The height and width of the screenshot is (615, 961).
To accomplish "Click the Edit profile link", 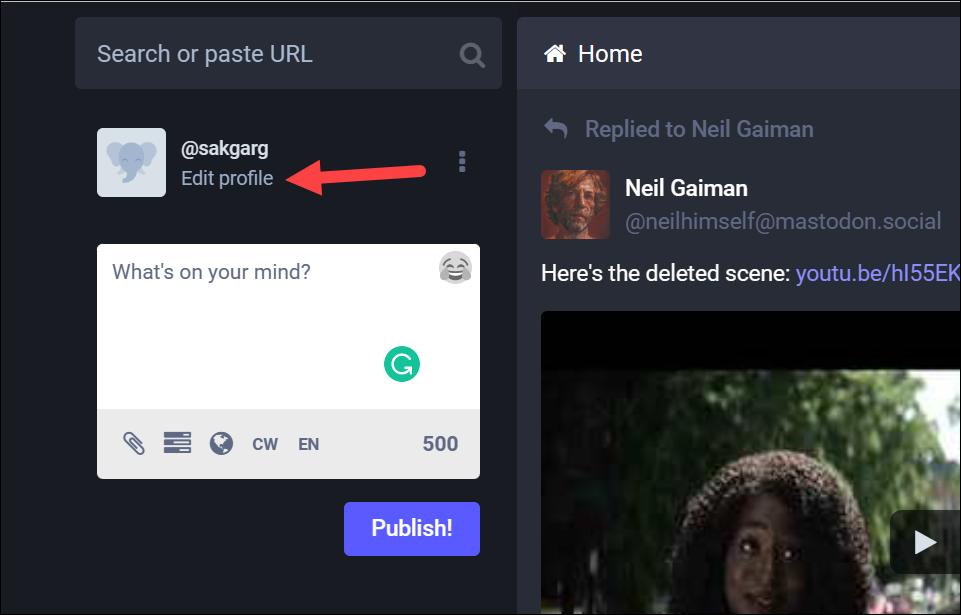I will click(x=227, y=178).
